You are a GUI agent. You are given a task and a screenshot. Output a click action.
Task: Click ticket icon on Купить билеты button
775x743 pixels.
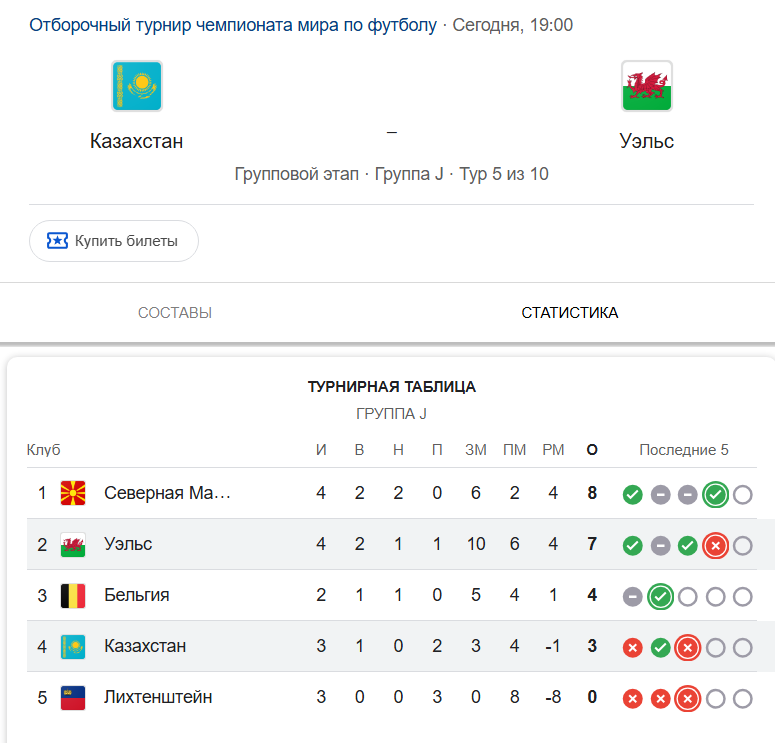point(57,241)
